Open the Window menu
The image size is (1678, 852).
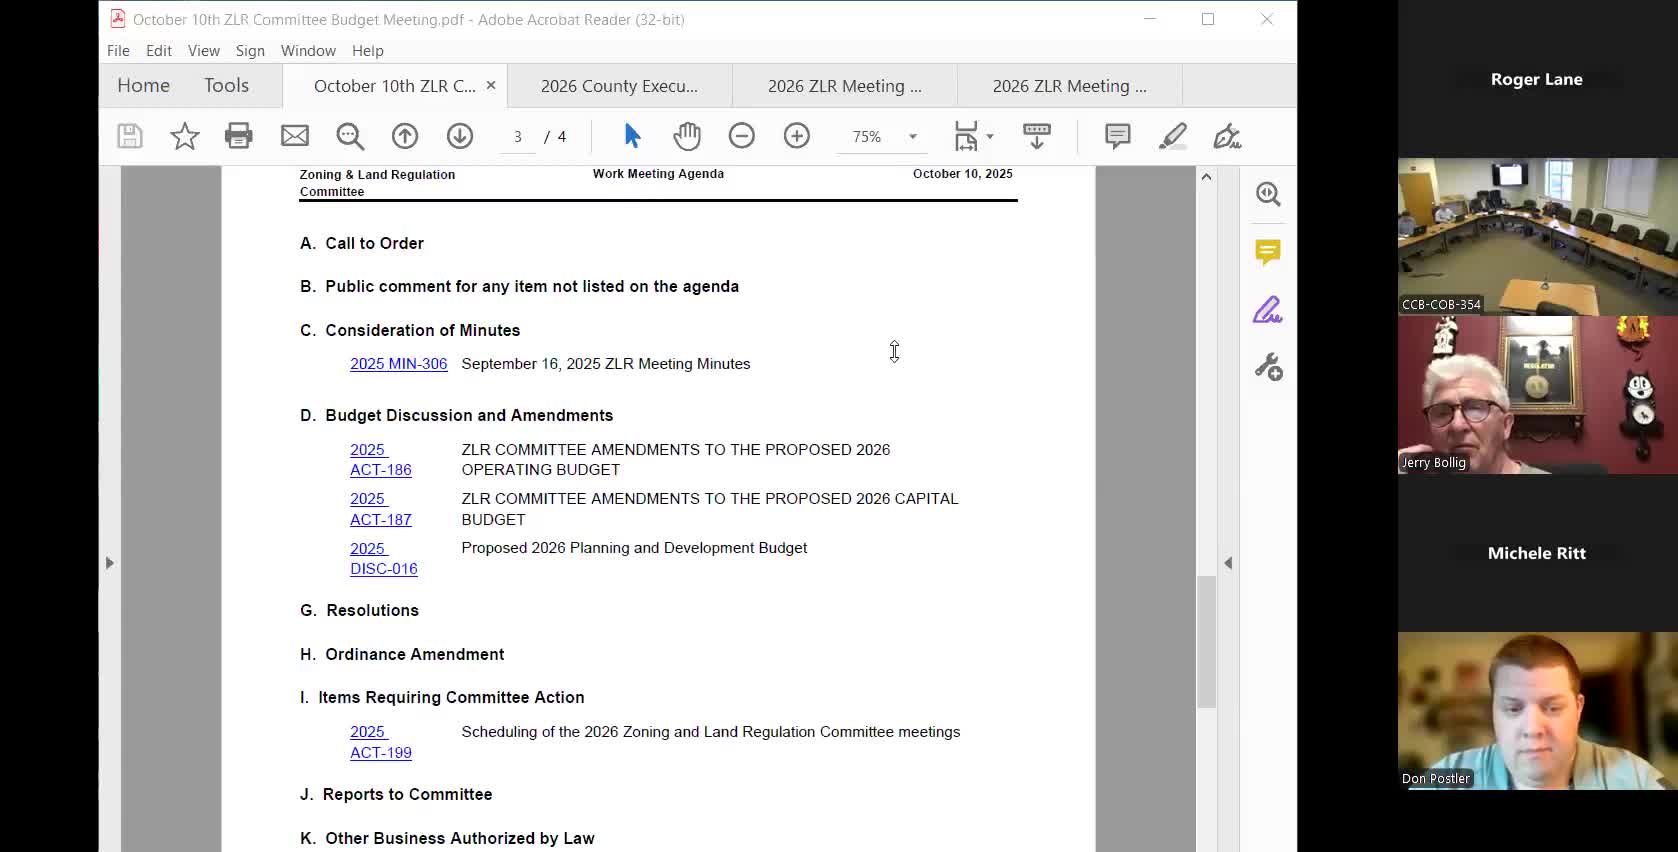click(x=308, y=51)
